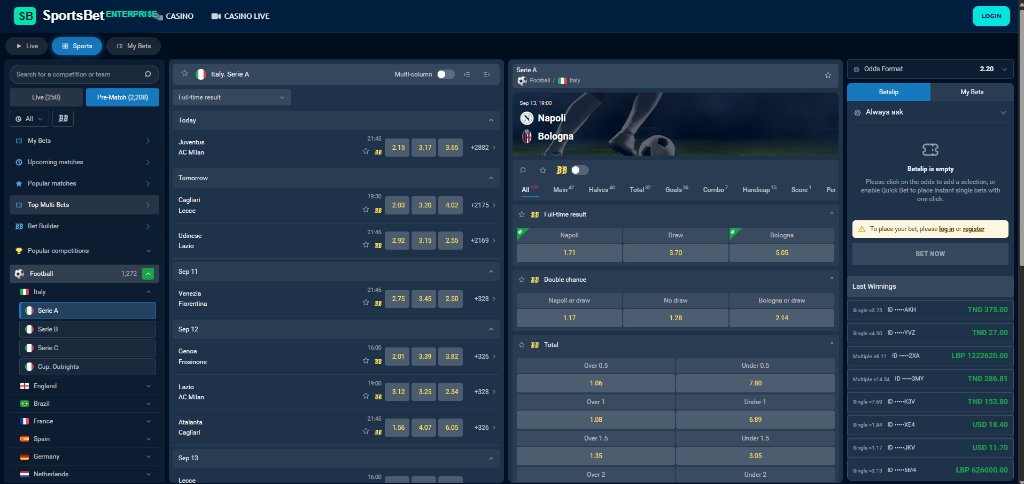Star the Genoa vs Frosinone match
Viewport: 1024px width, 484px height.
tap(366, 361)
